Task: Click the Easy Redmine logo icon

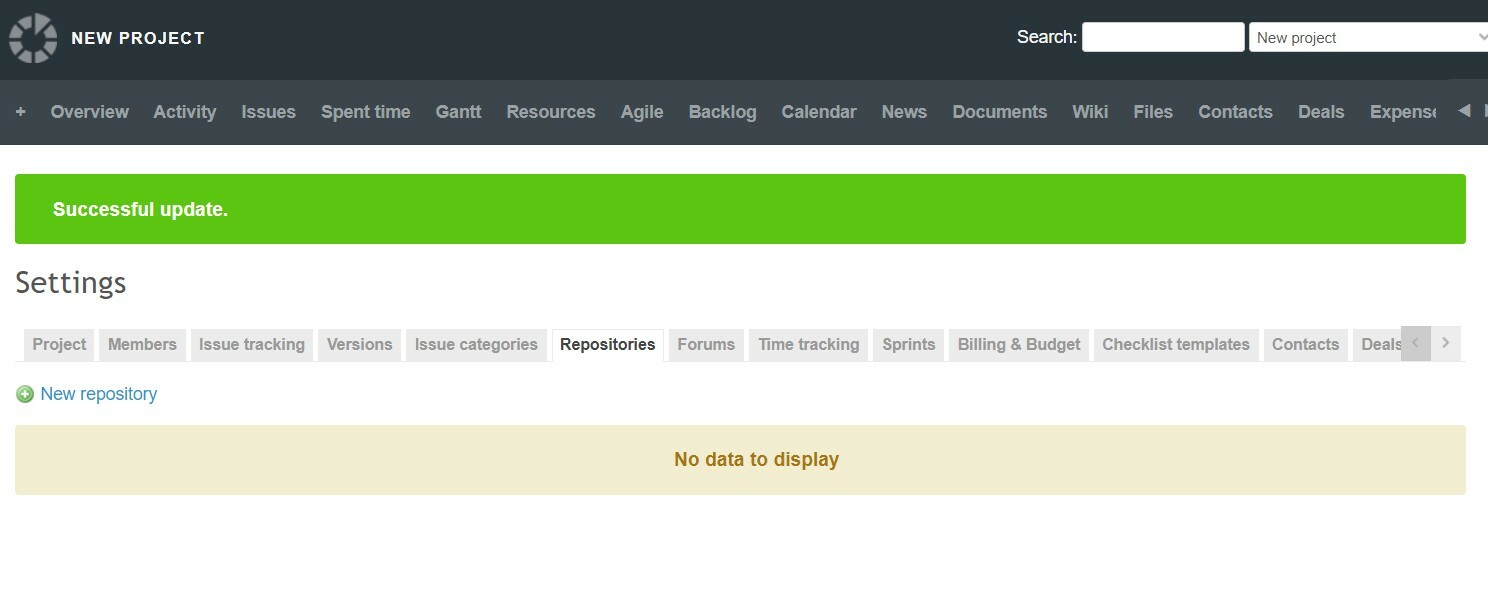Action: pos(31,37)
